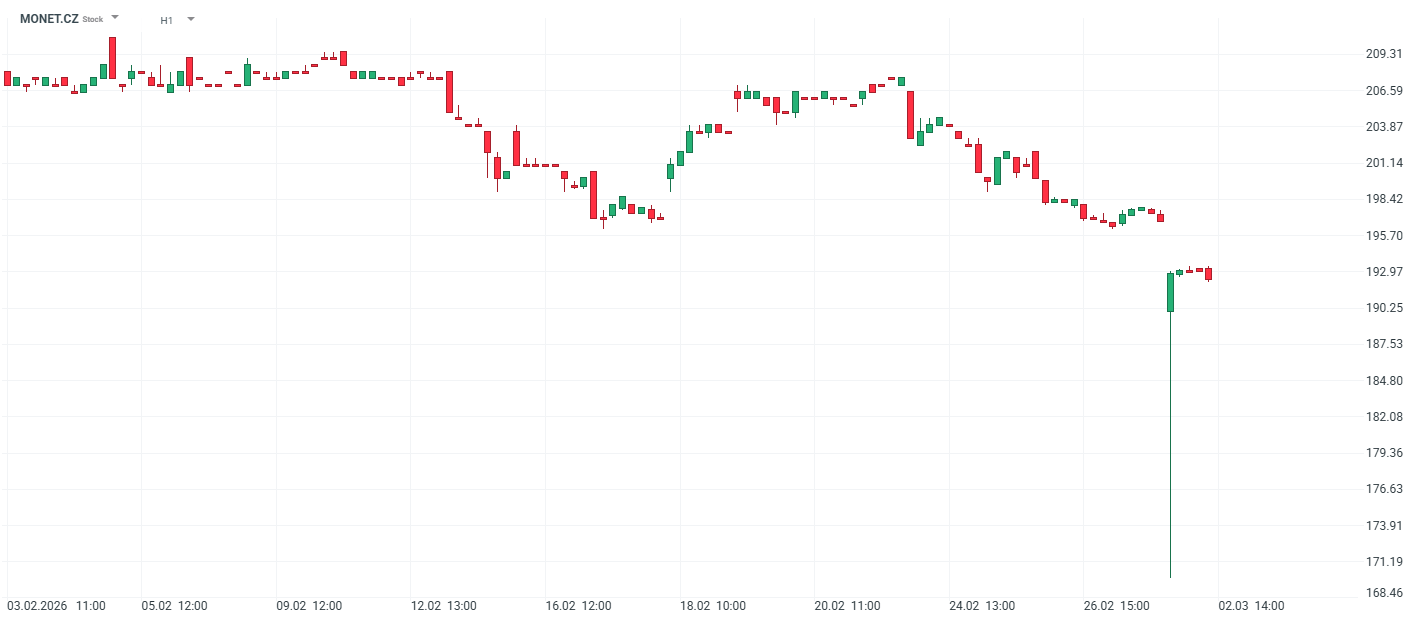Click the 24.02 13:00 time label
This screenshot has width=1426, height=623.
982,606
